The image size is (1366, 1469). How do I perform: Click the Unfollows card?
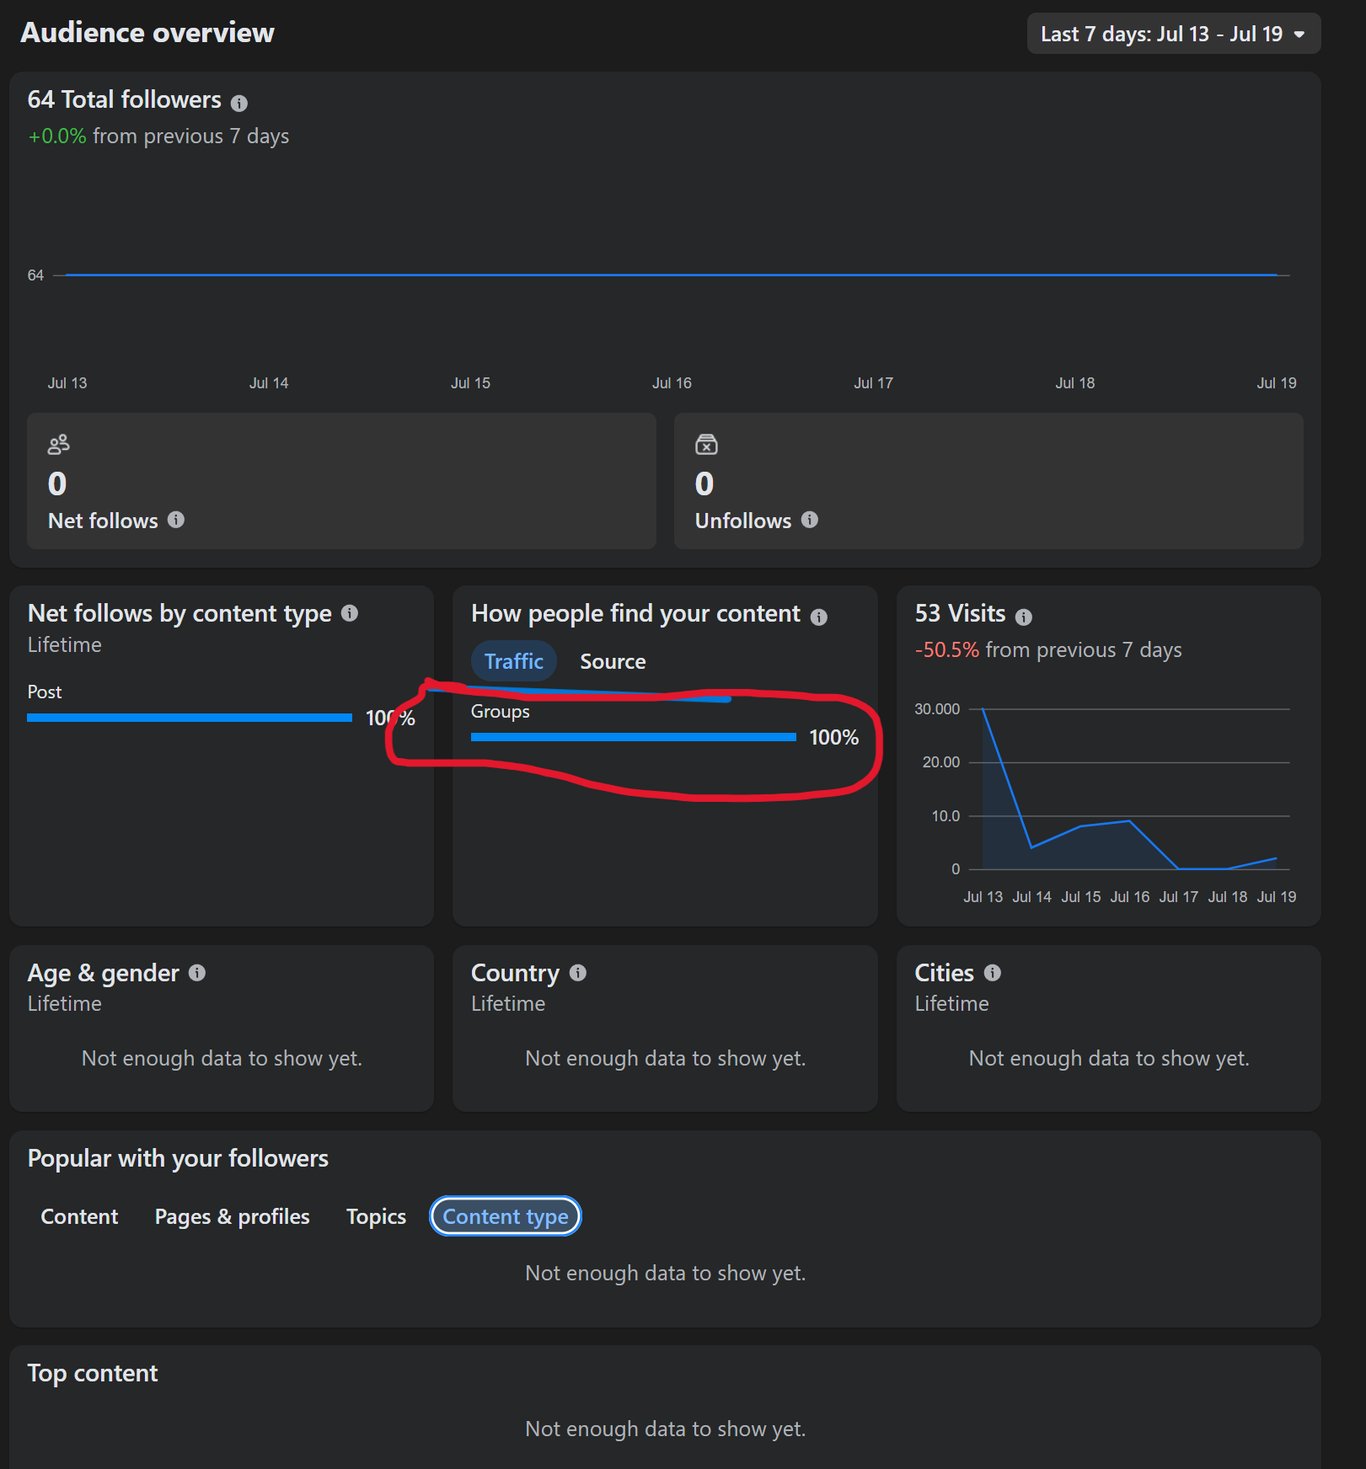[988, 481]
